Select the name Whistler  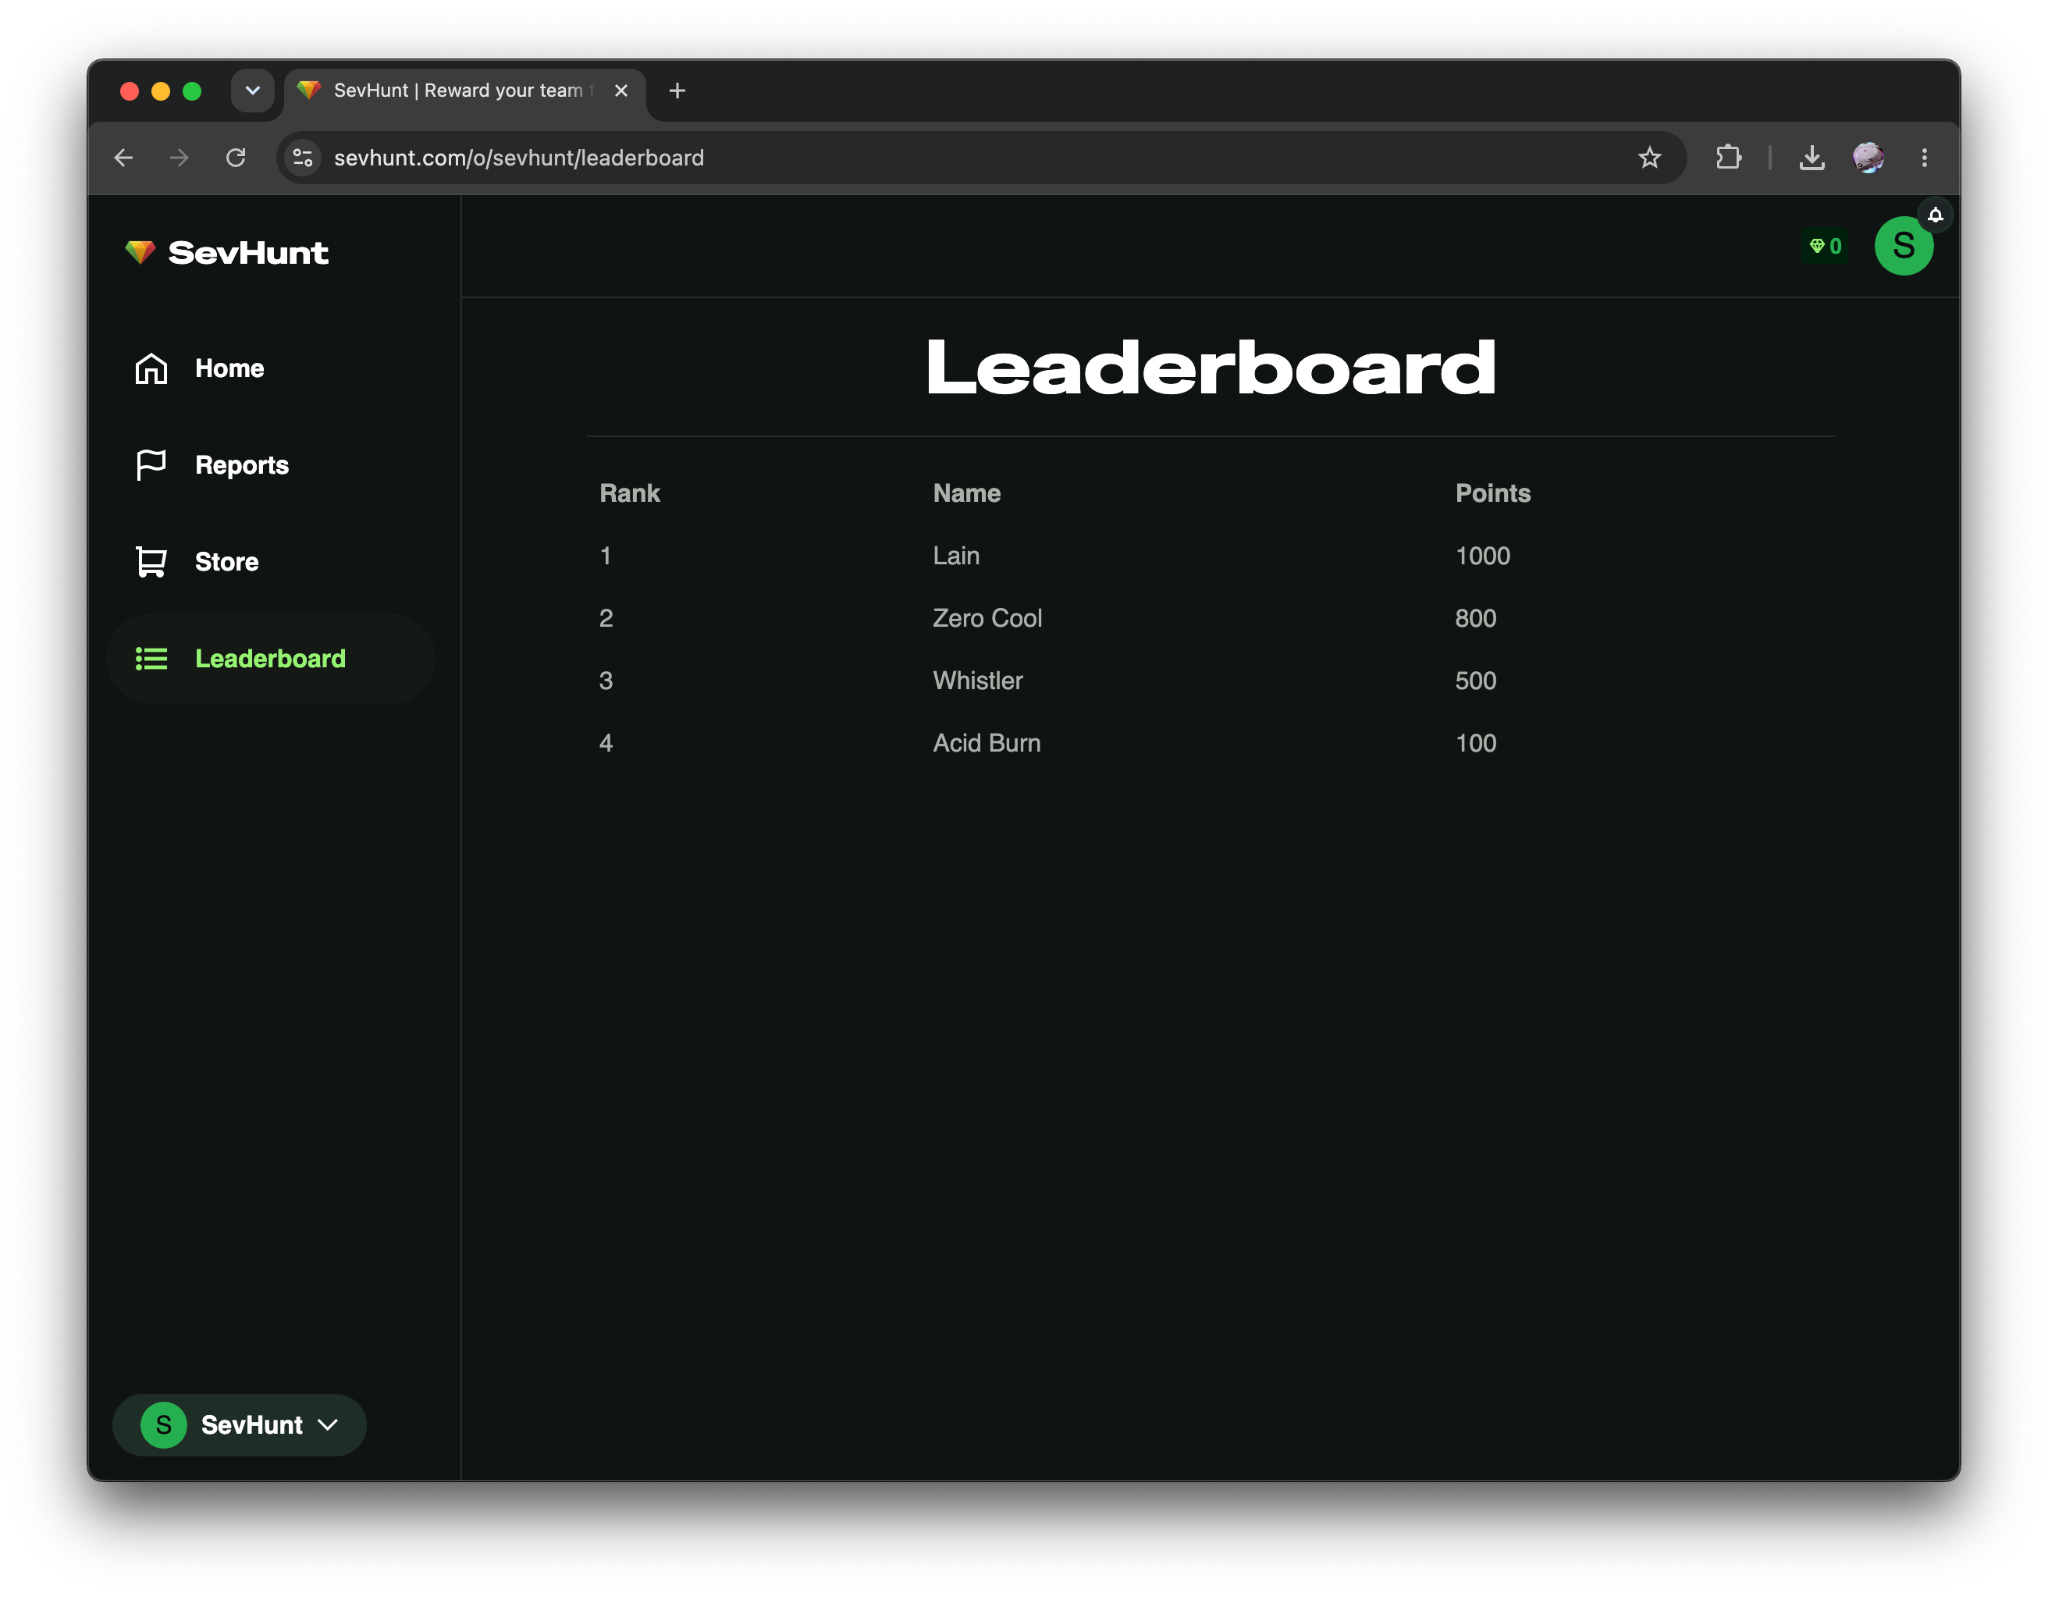coord(978,681)
